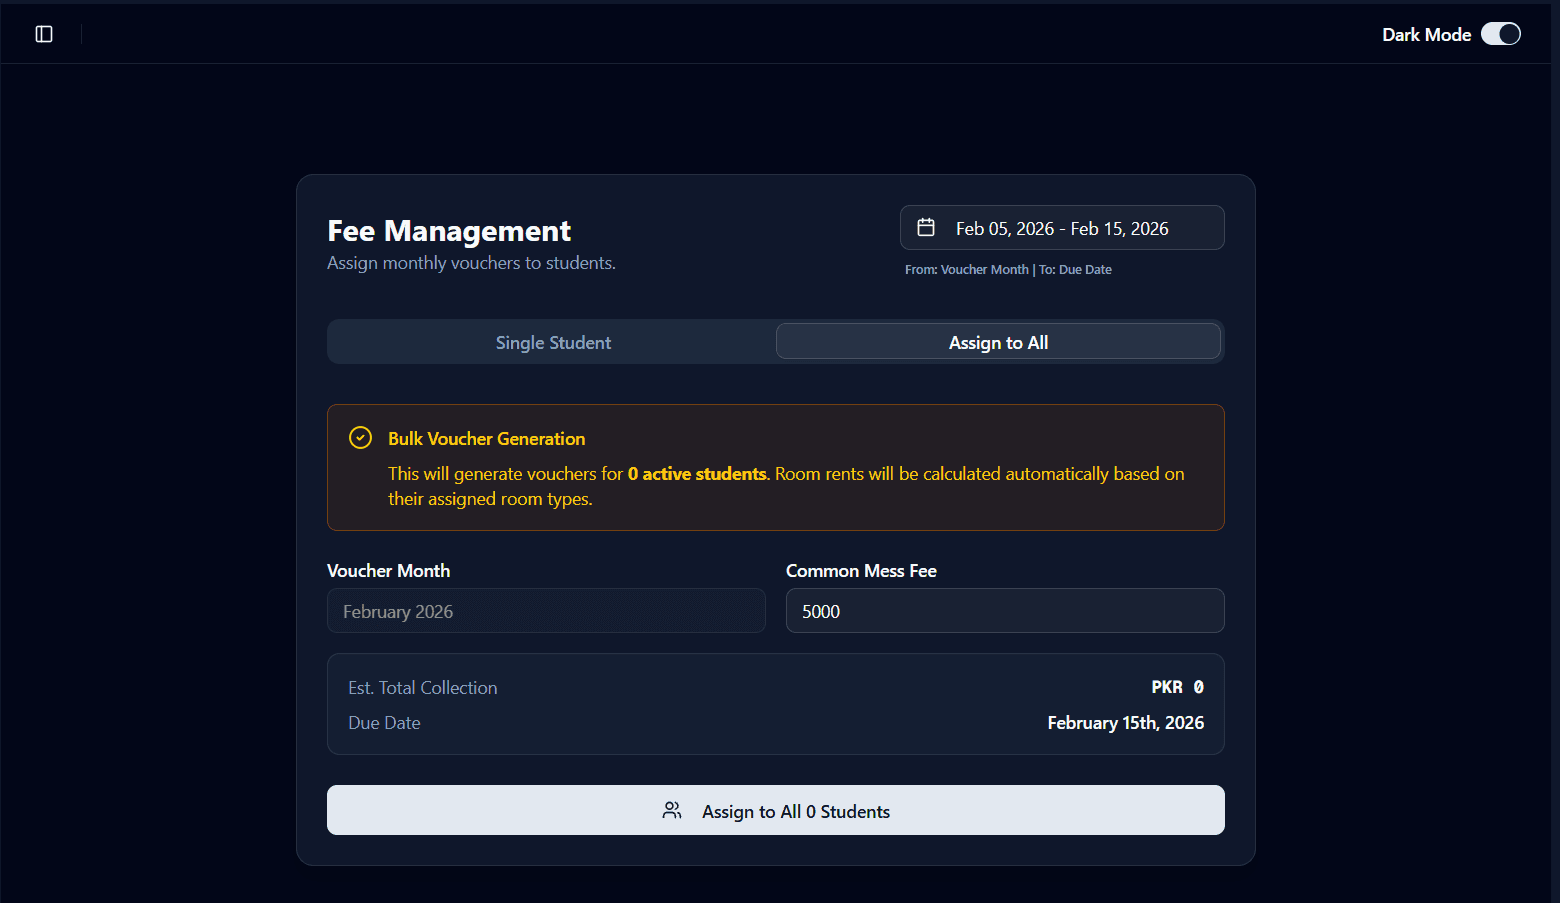Click the Dark Mode label text
The image size is (1560, 903).
point(1425,35)
